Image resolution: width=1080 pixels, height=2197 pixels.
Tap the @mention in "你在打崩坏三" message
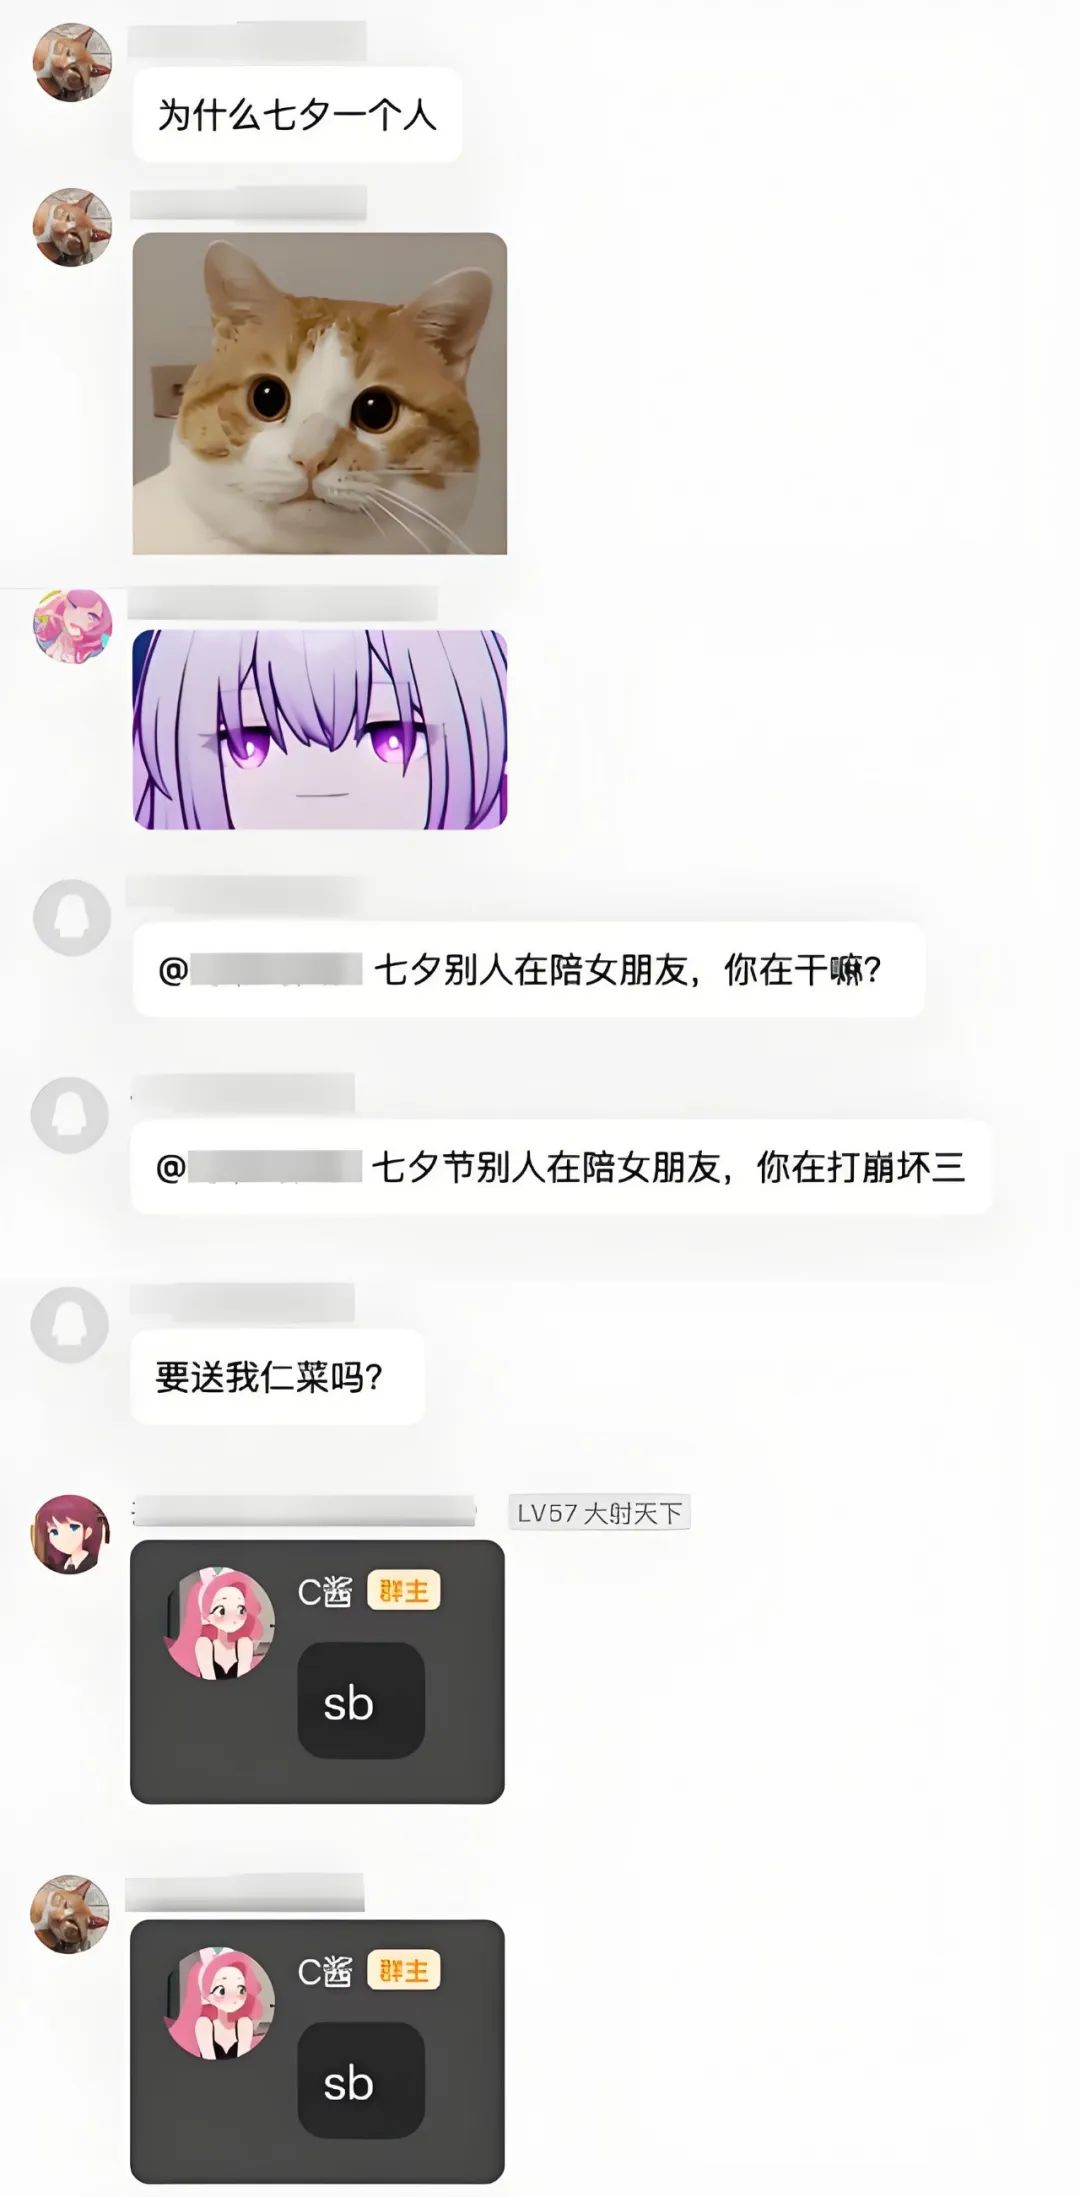point(258,1167)
